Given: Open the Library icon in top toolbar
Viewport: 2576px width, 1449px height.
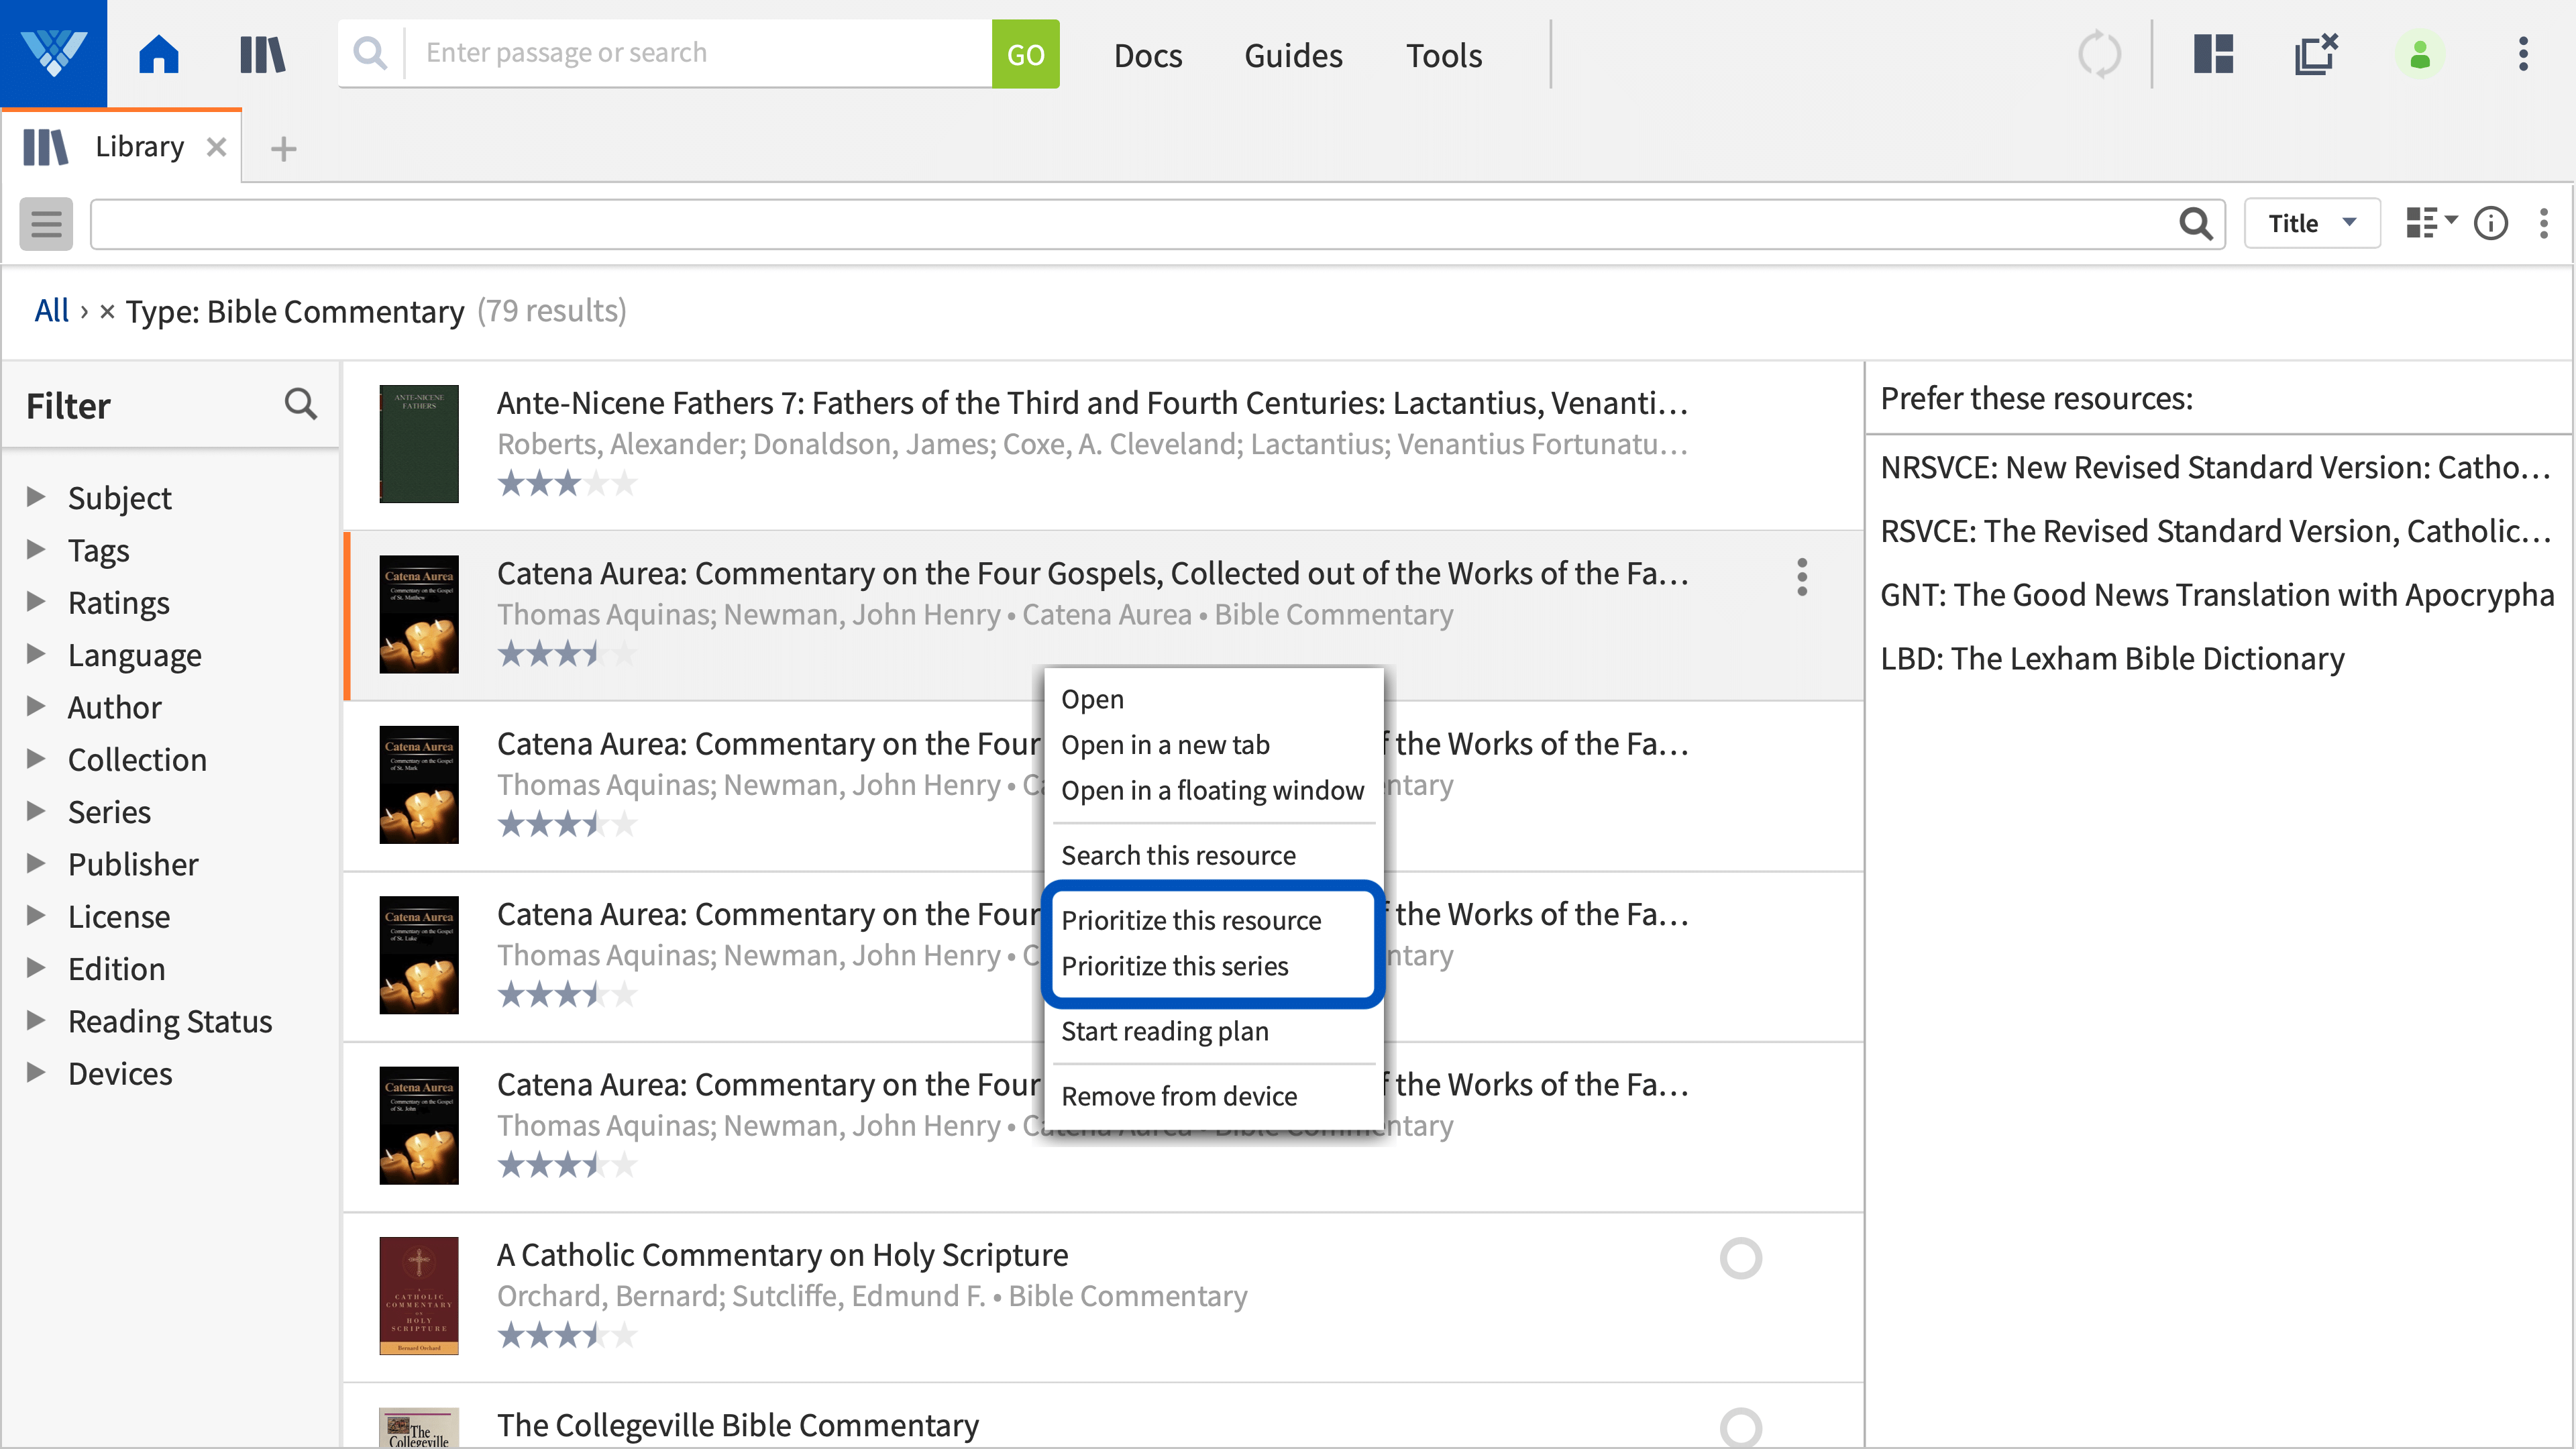Looking at the screenshot, I should pos(262,54).
